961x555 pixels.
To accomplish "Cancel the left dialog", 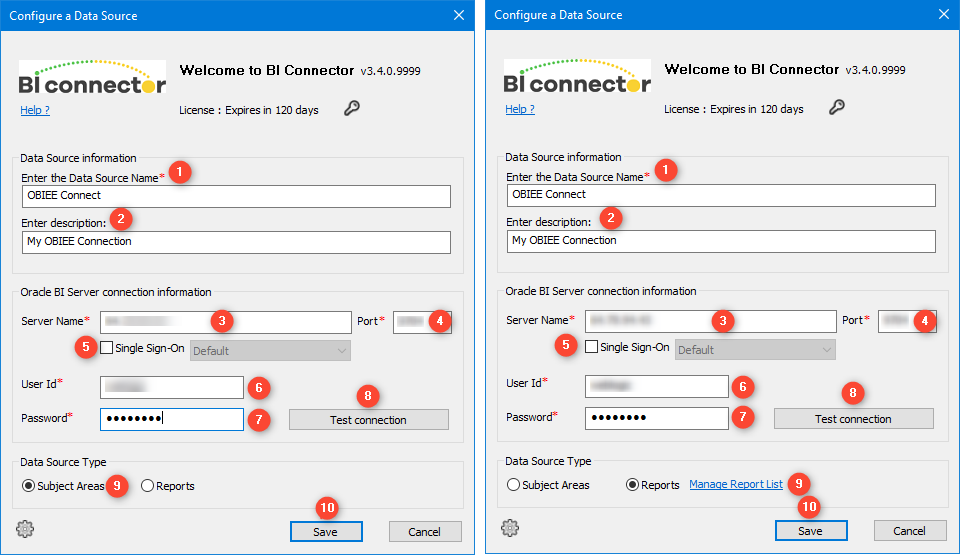I will [425, 532].
